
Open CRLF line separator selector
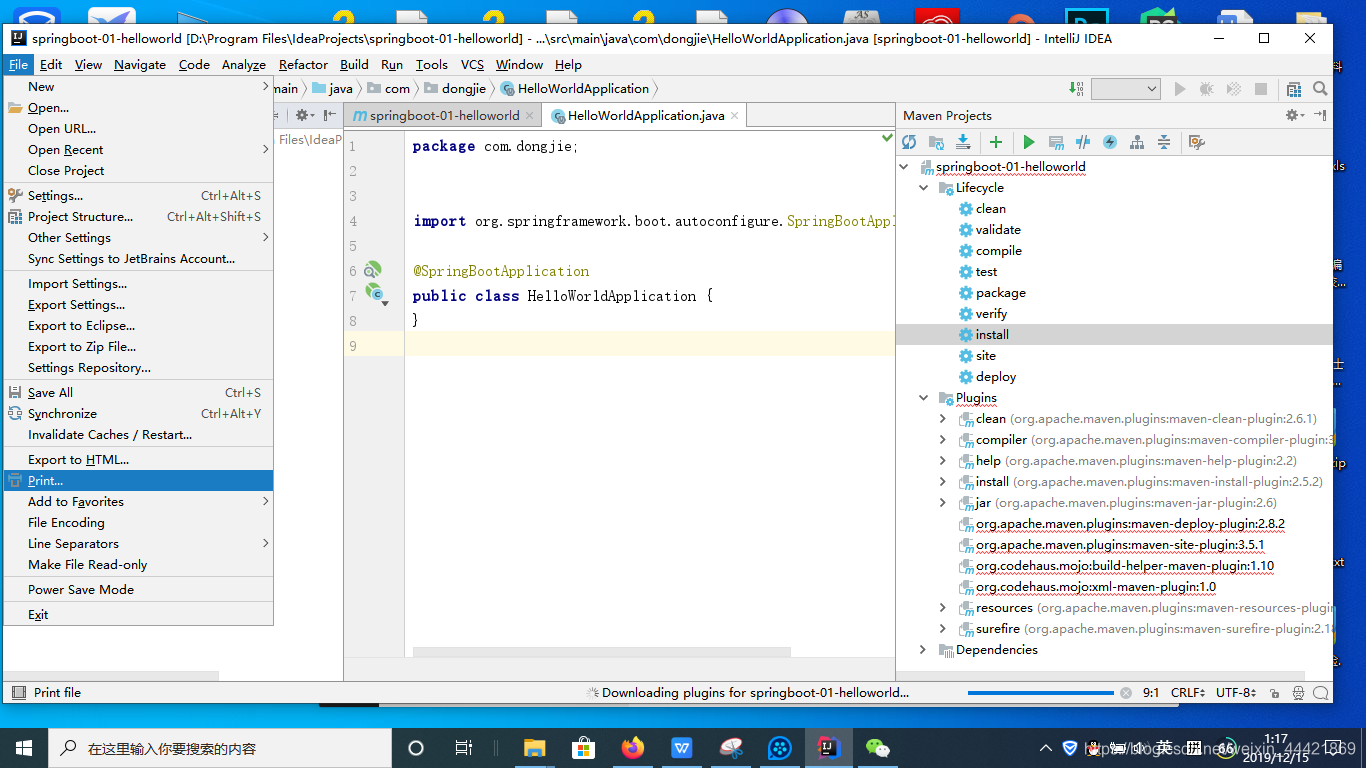click(x=1189, y=692)
